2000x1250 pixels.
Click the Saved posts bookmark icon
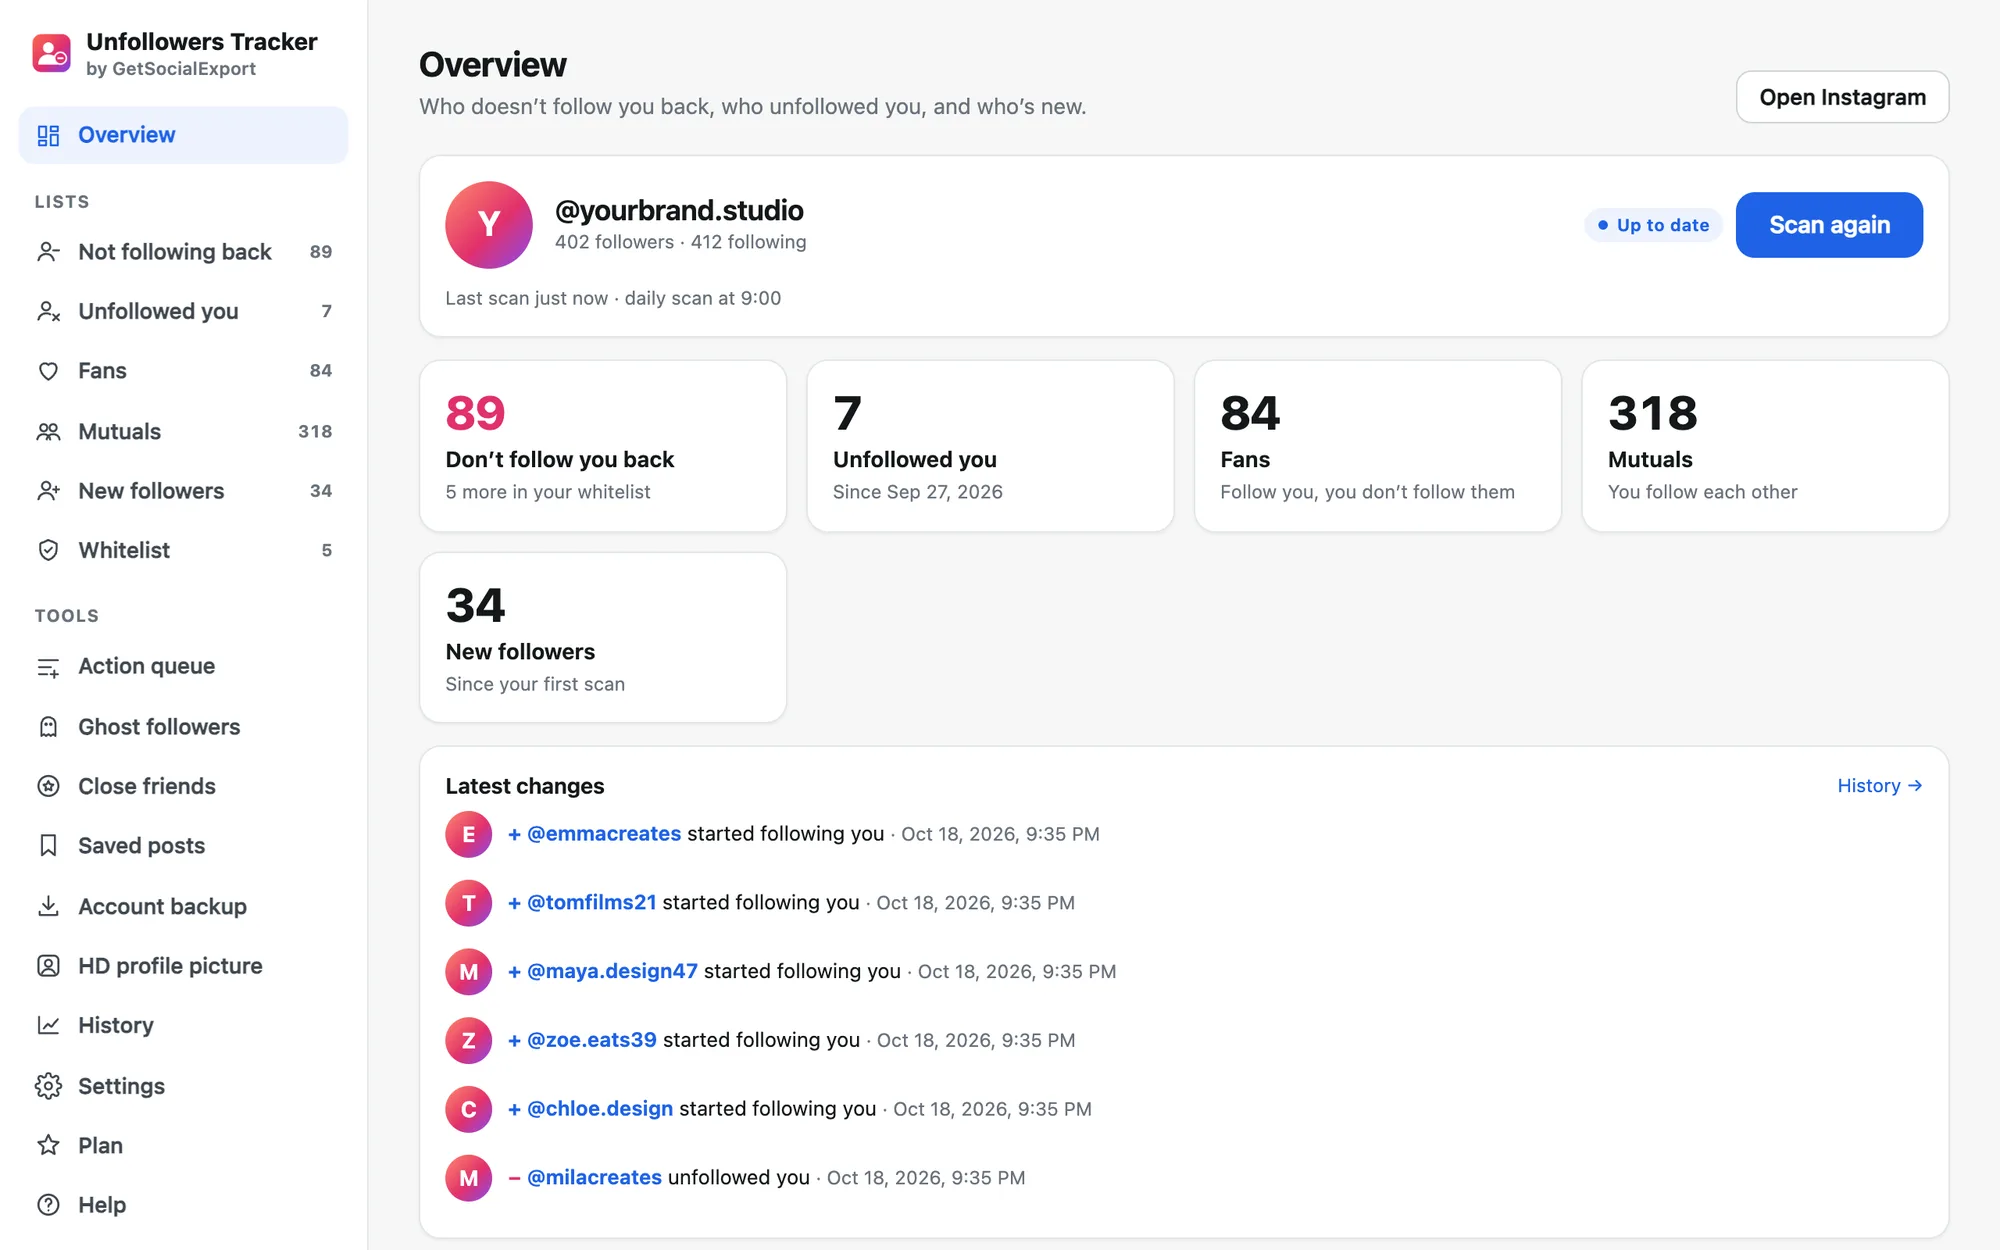point(48,846)
